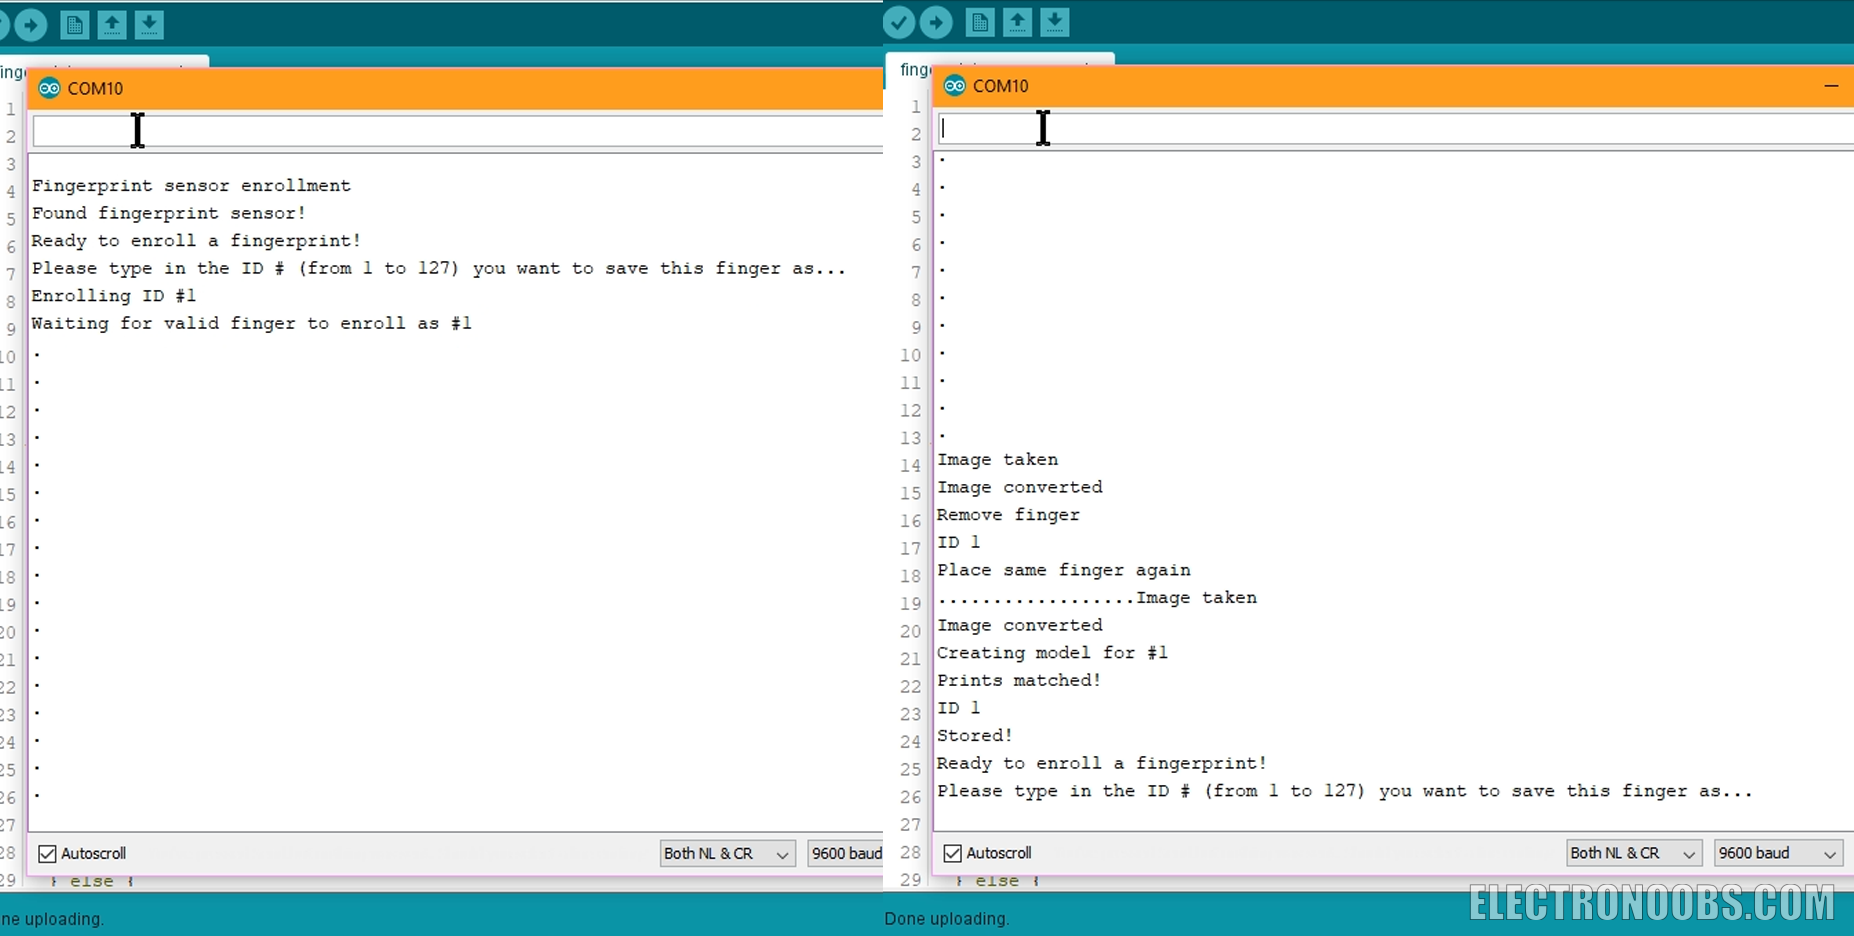Click 'Fingerprint sensor enrollment' line

[191, 185]
